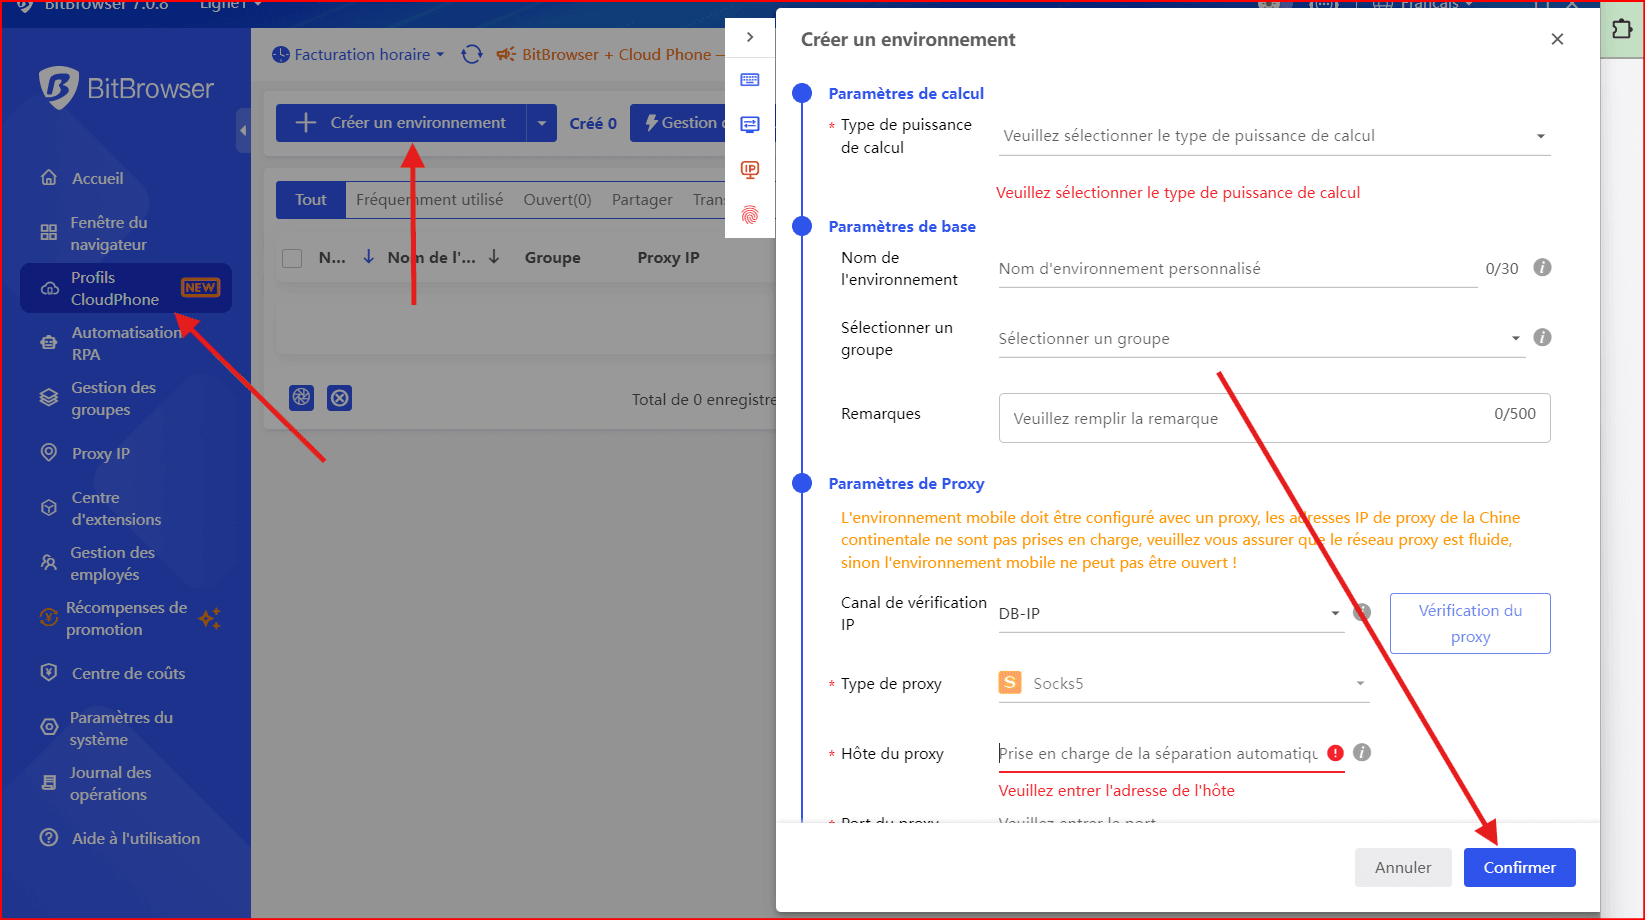Click Récompenses de promotion coin icon
This screenshot has width=1645, height=920.
coord(48,618)
